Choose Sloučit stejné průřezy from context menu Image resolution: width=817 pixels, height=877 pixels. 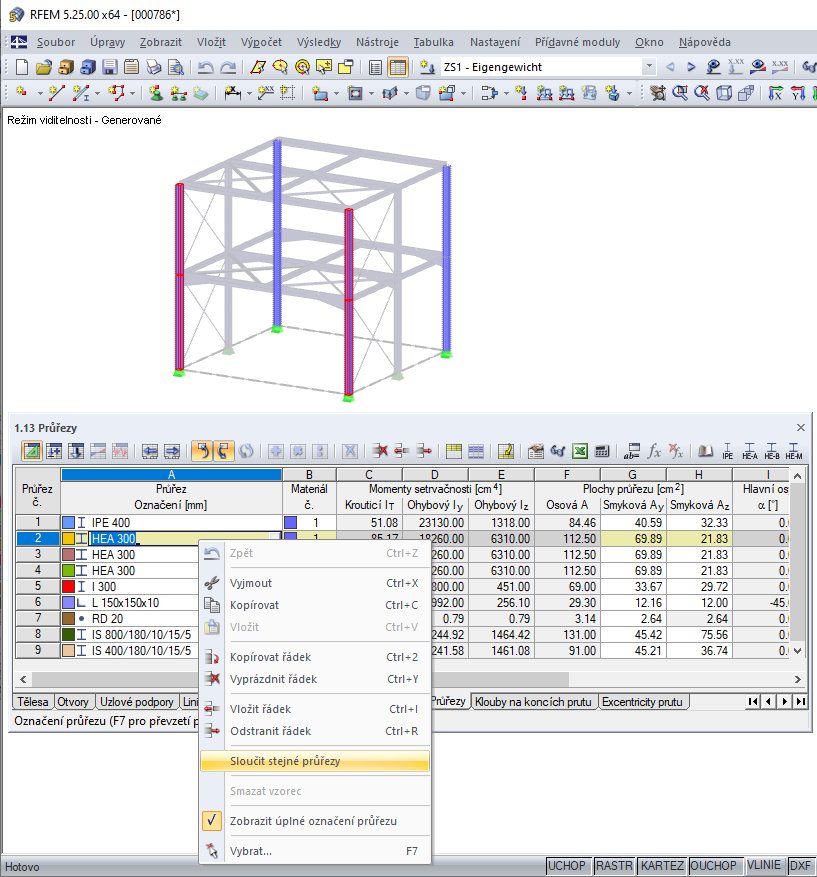coord(315,761)
